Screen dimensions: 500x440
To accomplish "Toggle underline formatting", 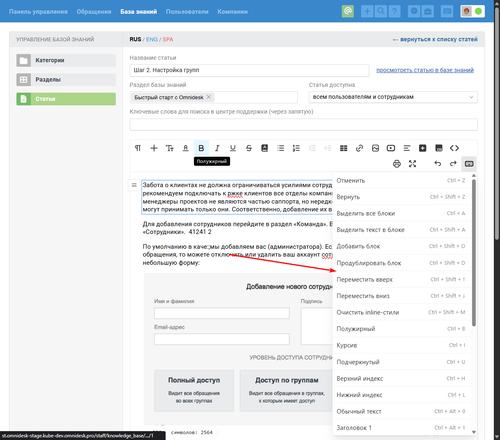I will pos(233,148).
